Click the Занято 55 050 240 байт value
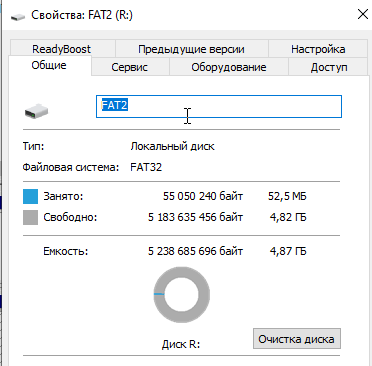The width and height of the screenshot is (372, 366). (x=203, y=196)
